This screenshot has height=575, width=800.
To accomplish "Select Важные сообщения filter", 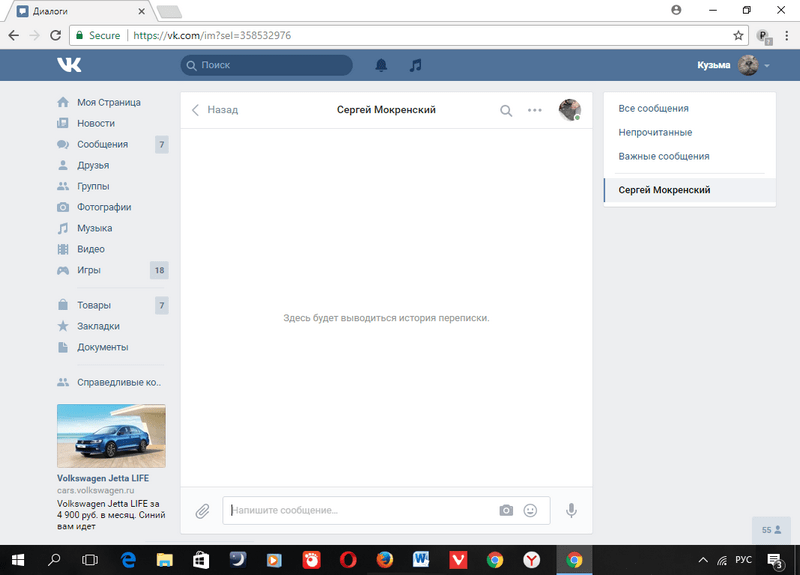I will [664, 156].
